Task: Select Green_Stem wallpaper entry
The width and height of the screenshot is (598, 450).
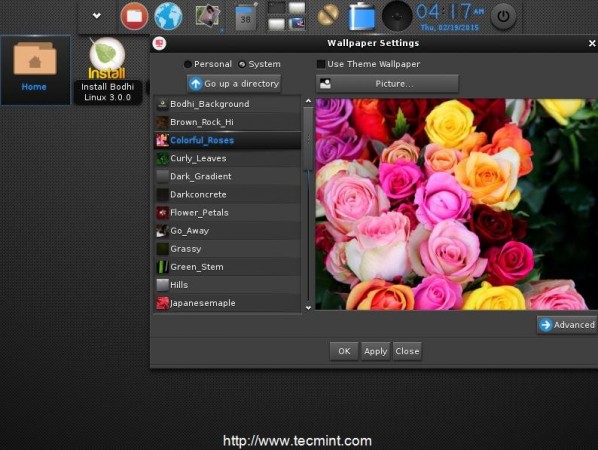Action: (228, 267)
